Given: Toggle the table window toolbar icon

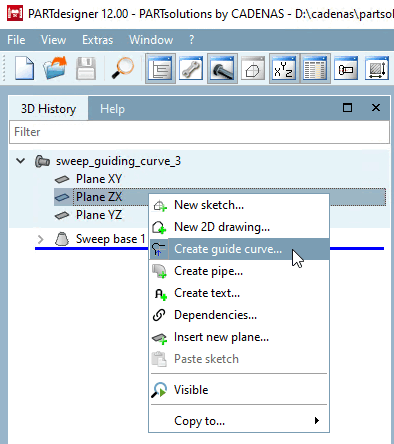Looking at the screenshot, I should click(315, 68).
